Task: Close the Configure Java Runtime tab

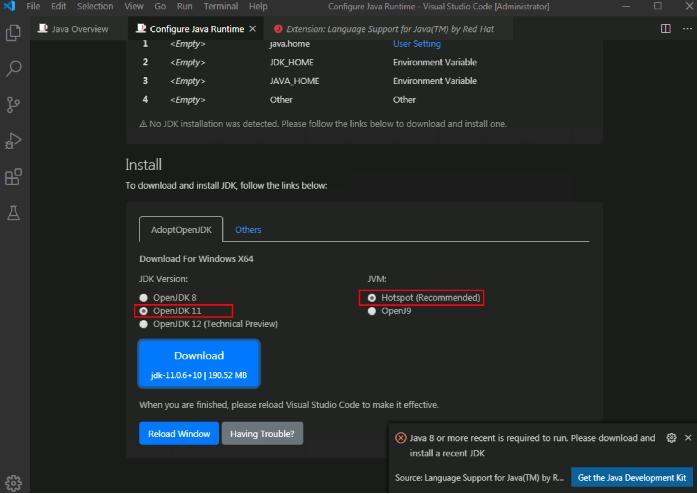Action: 252,29
